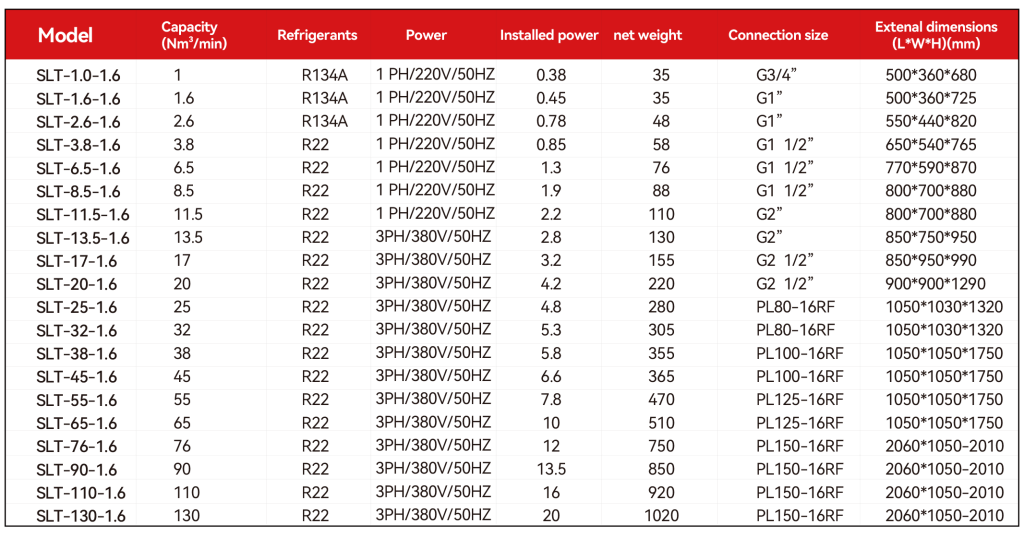Select the SLT-130-1.6 model cell
This screenshot has height=537, width=1024.
point(81,516)
